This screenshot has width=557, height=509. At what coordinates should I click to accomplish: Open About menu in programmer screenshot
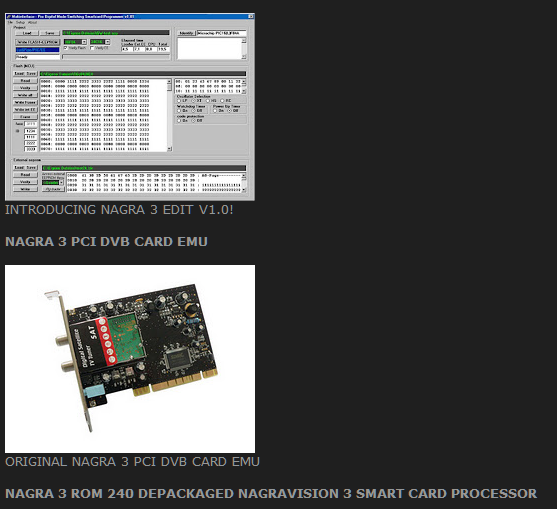32,22
